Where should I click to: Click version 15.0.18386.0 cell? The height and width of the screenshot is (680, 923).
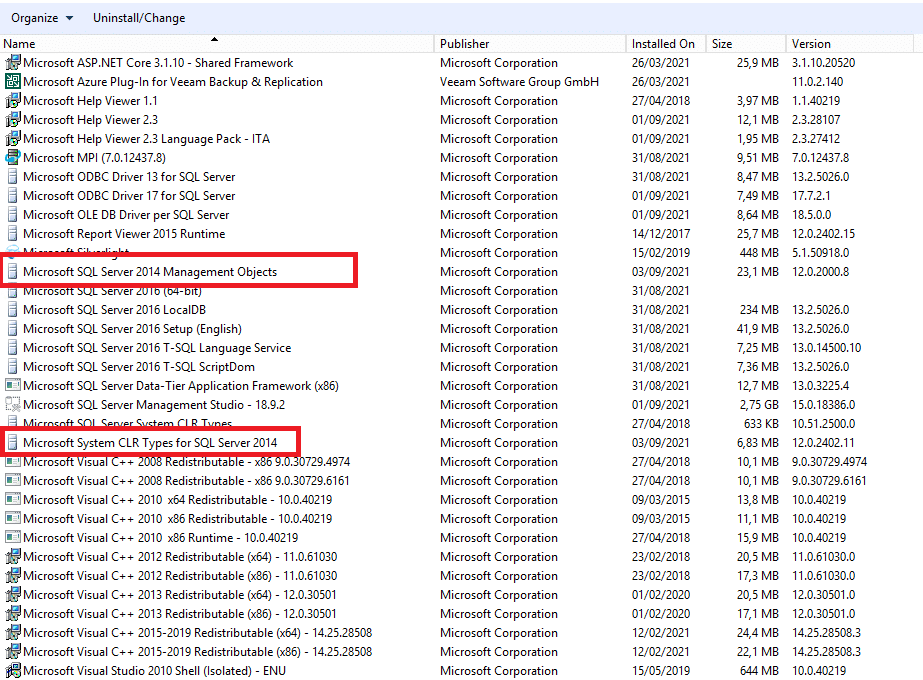click(x=824, y=404)
